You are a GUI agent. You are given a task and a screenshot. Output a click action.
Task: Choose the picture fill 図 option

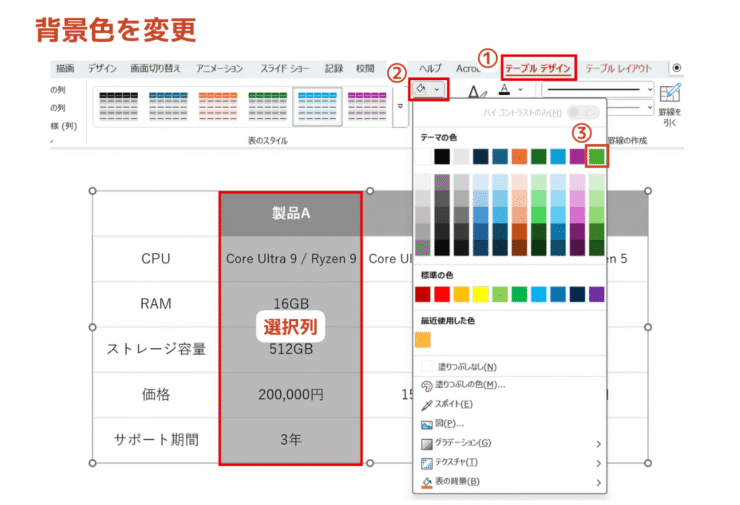pos(442,423)
